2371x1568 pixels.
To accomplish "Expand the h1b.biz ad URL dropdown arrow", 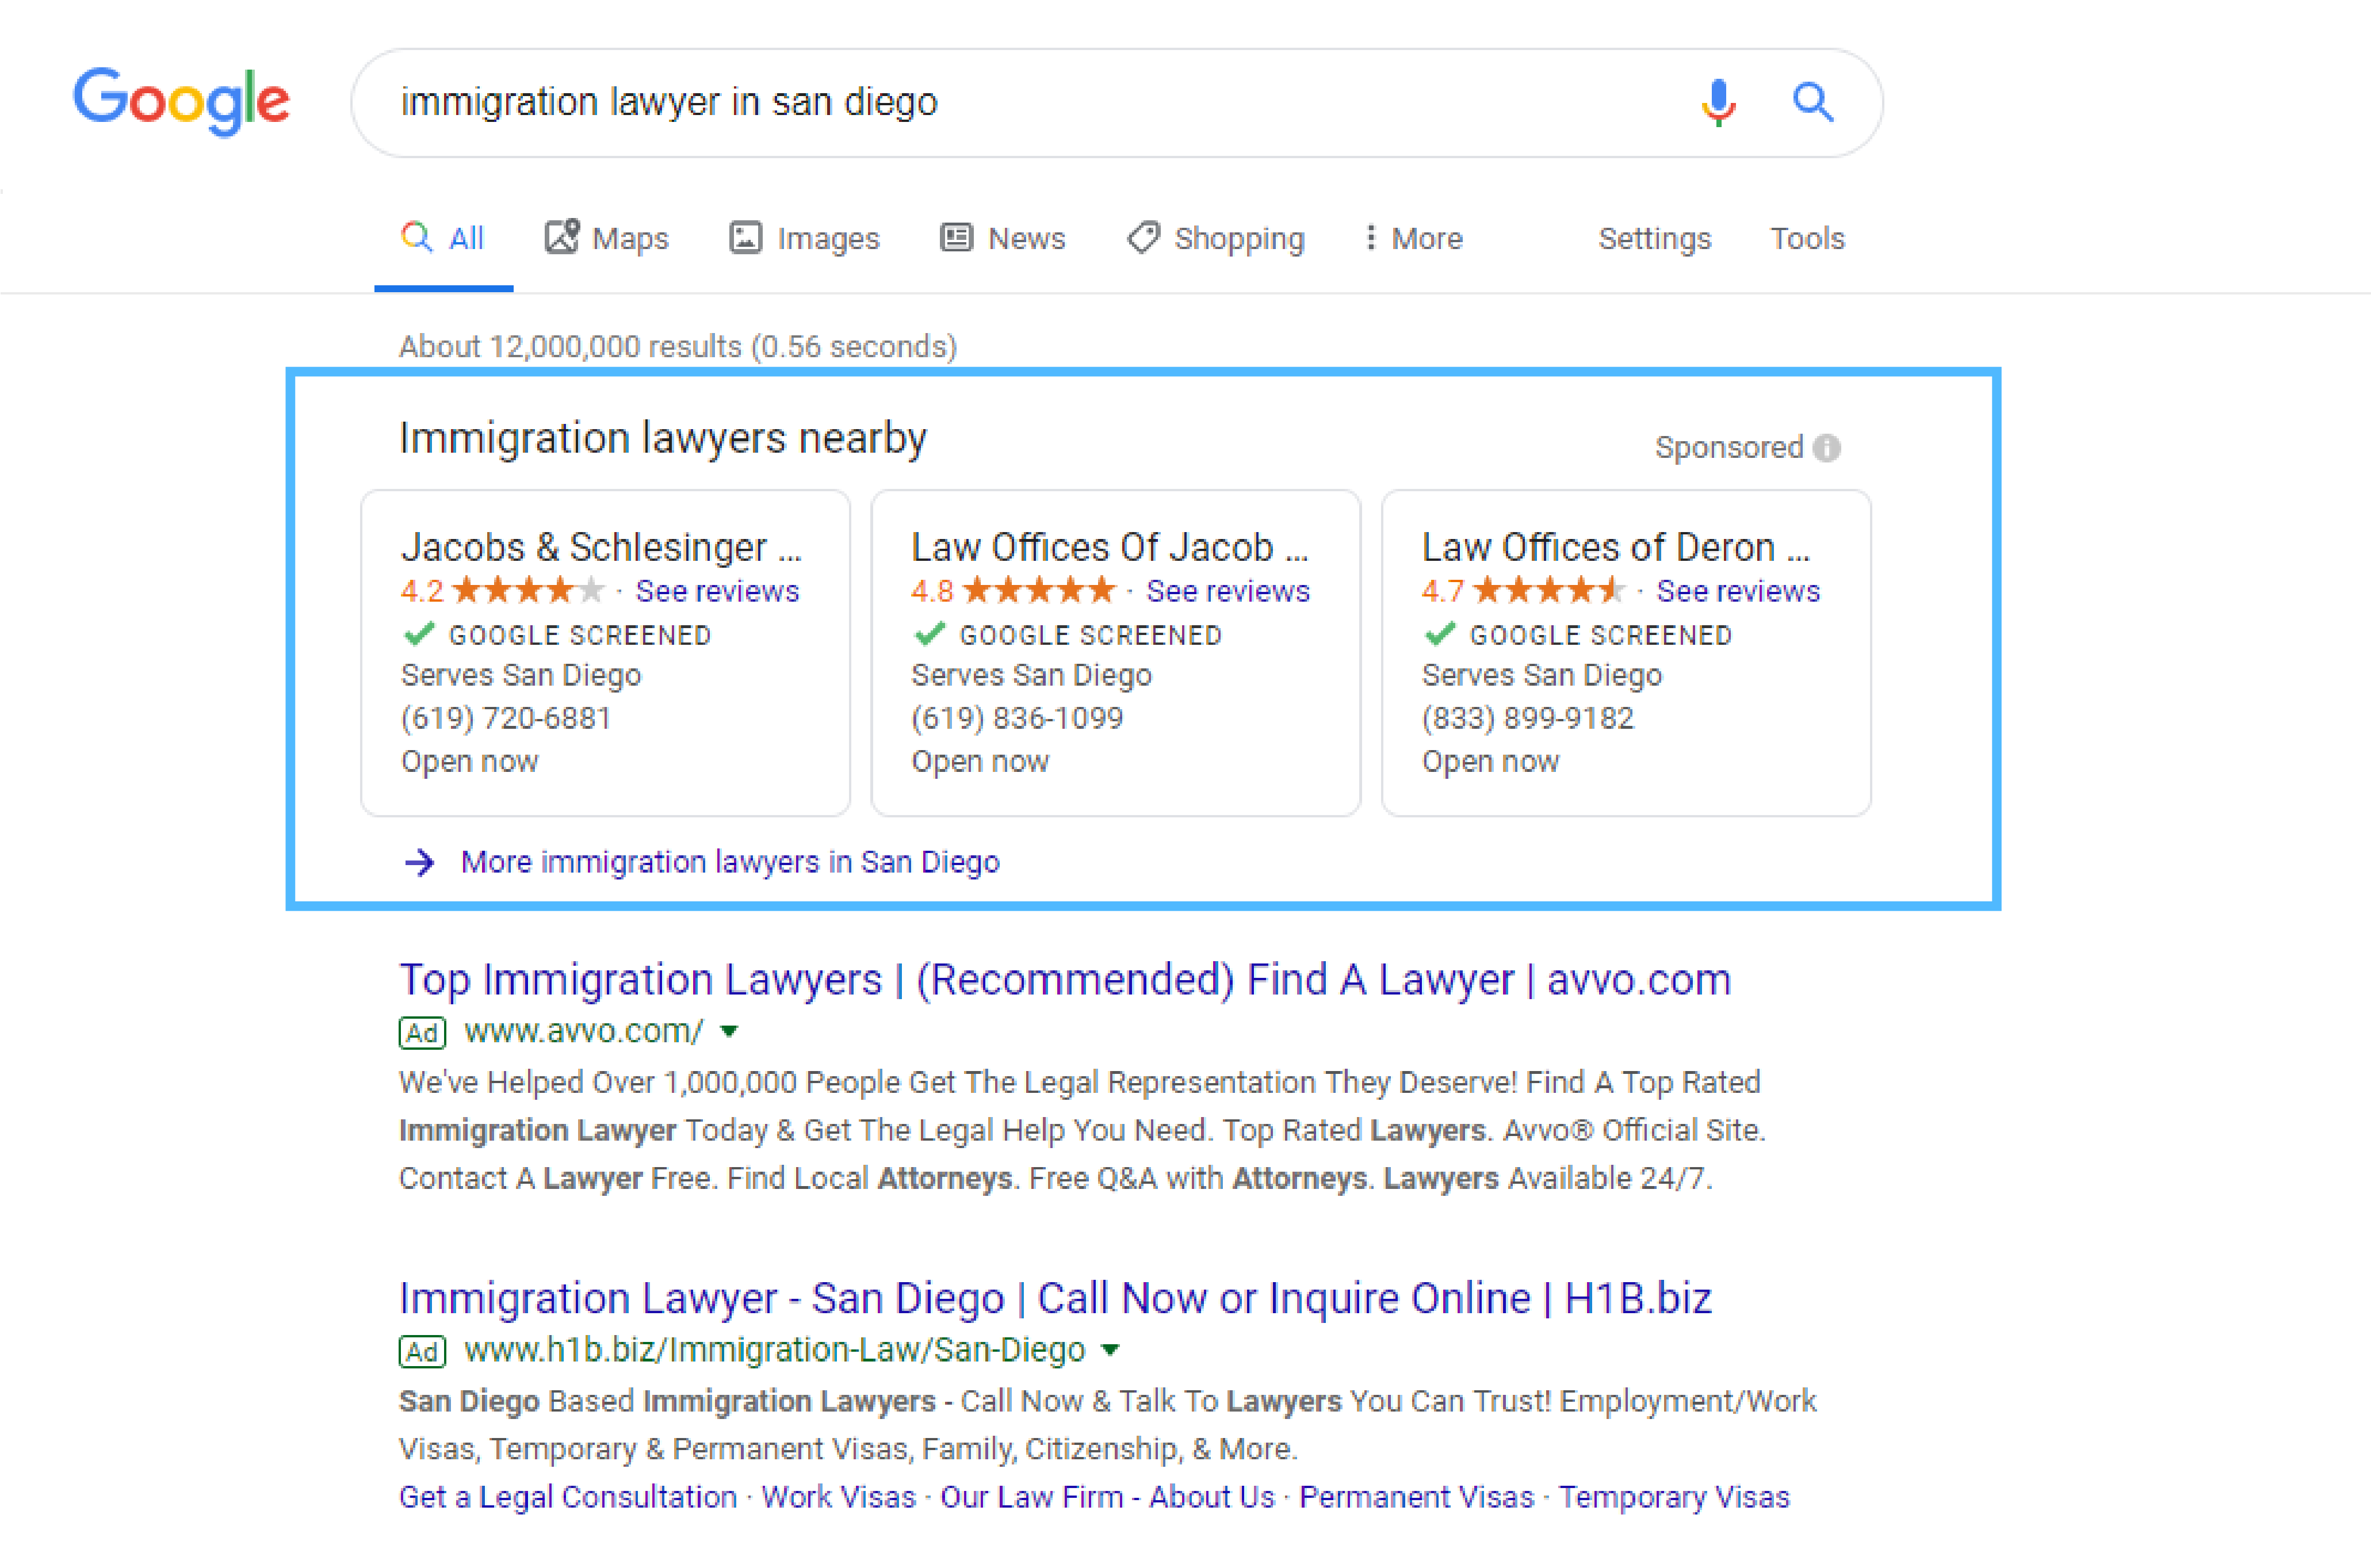I will tap(1110, 1350).
